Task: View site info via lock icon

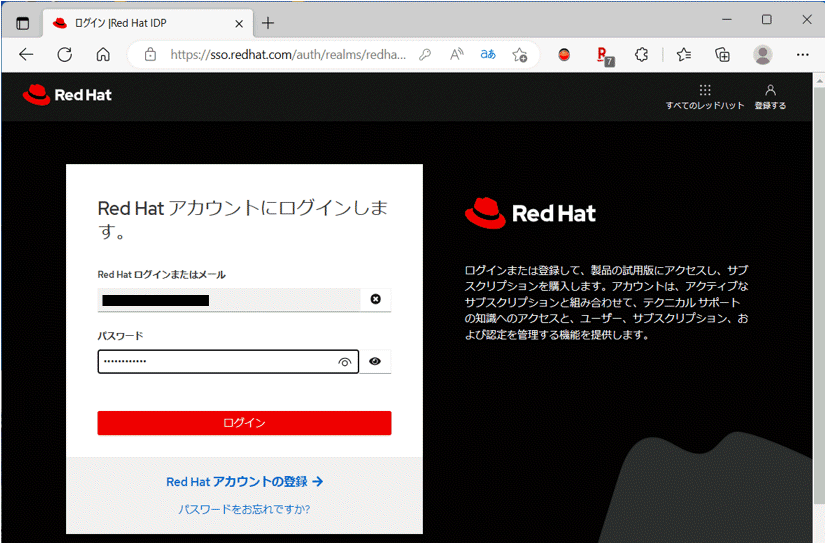Action: [x=150, y=54]
